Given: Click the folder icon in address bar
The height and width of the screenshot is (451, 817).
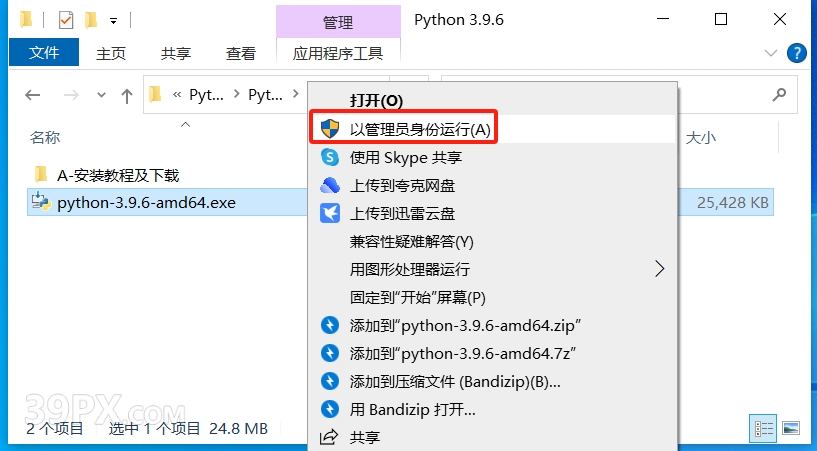Looking at the screenshot, I should (155, 94).
